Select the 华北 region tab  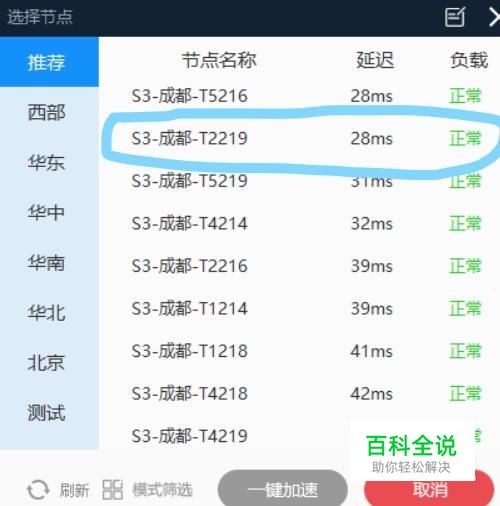pyautogui.click(x=49, y=313)
